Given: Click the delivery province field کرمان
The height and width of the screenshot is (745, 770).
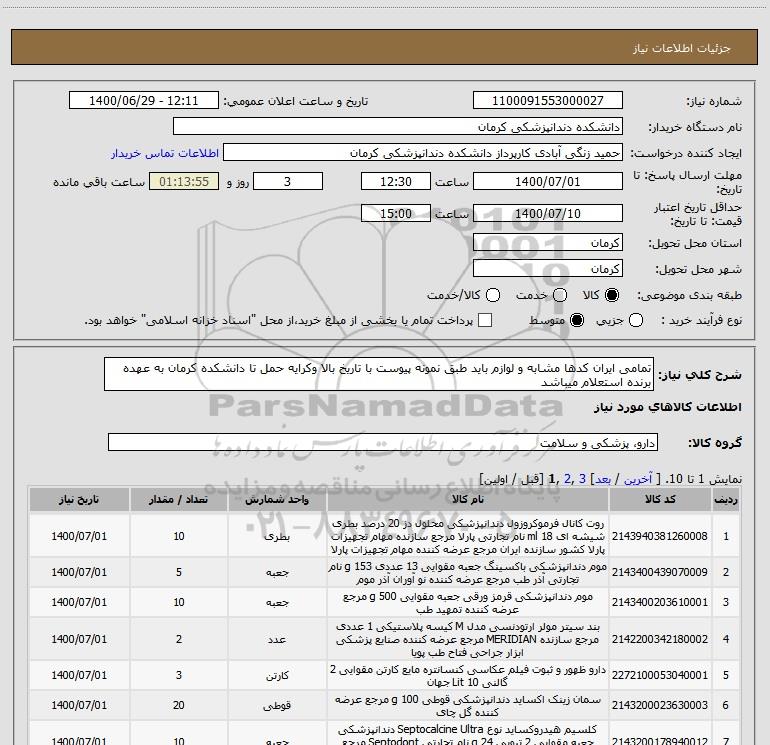Looking at the screenshot, I should (548, 243).
